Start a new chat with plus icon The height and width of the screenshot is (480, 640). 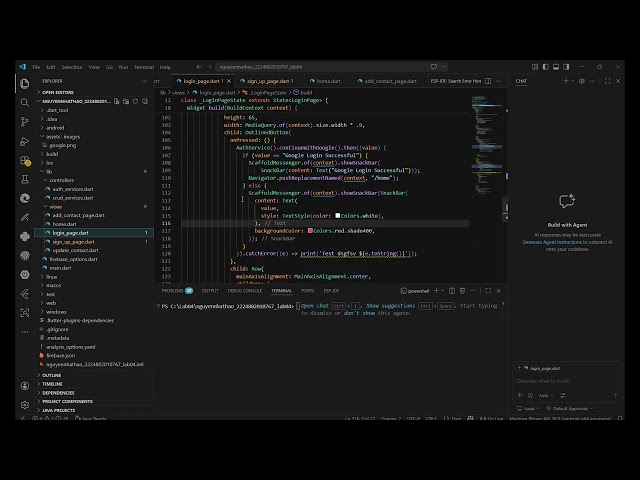coord(566,81)
